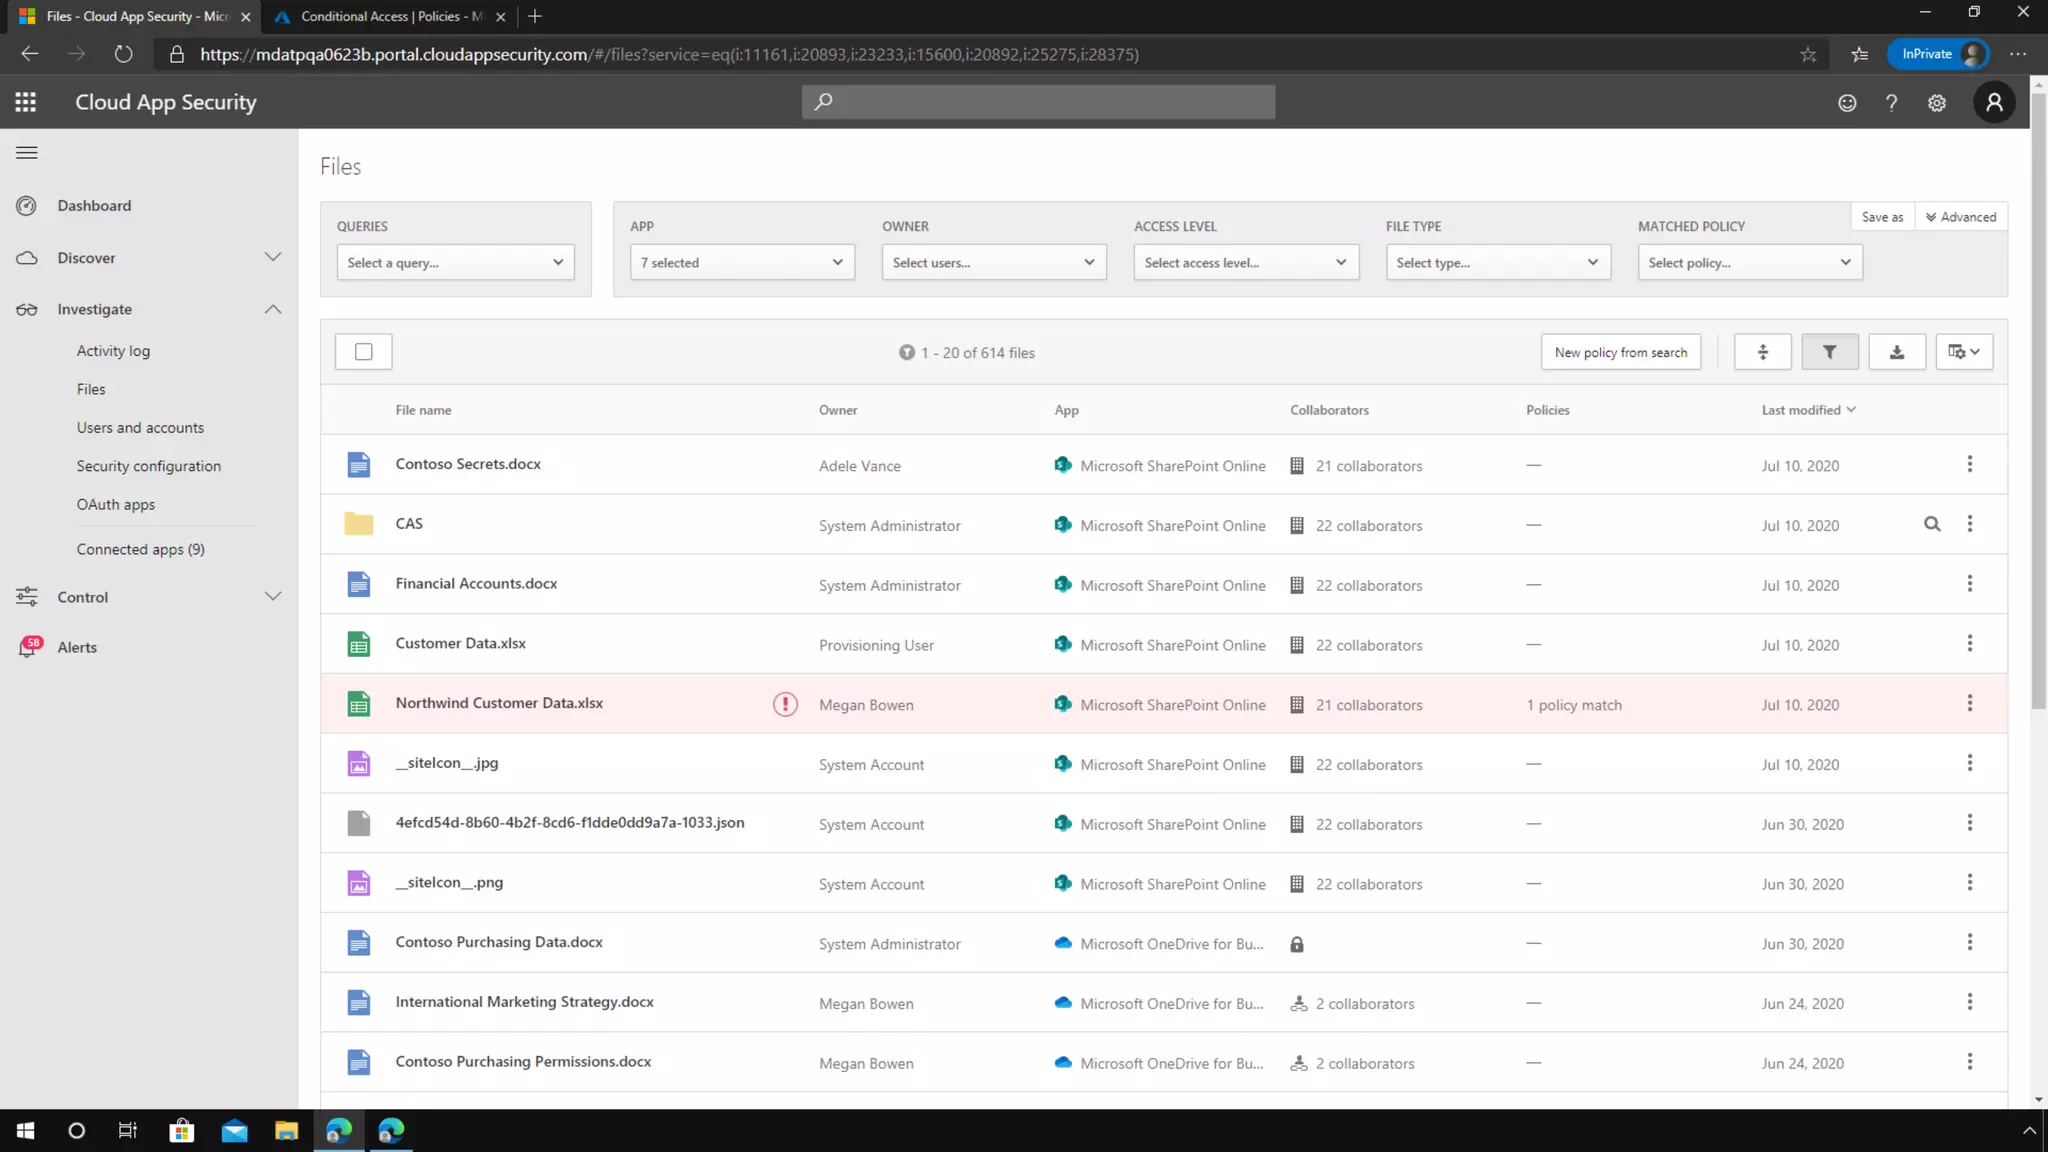Screen dimensions: 2048x1152
Task: Open Activity log in sidebar
Action: (x=113, y=351)
